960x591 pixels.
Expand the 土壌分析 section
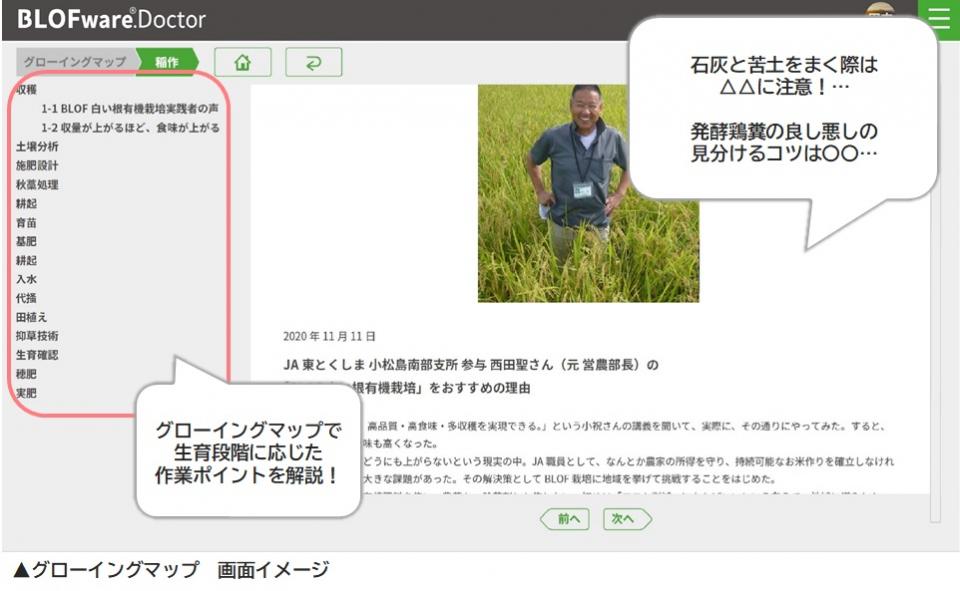point(38,147)
